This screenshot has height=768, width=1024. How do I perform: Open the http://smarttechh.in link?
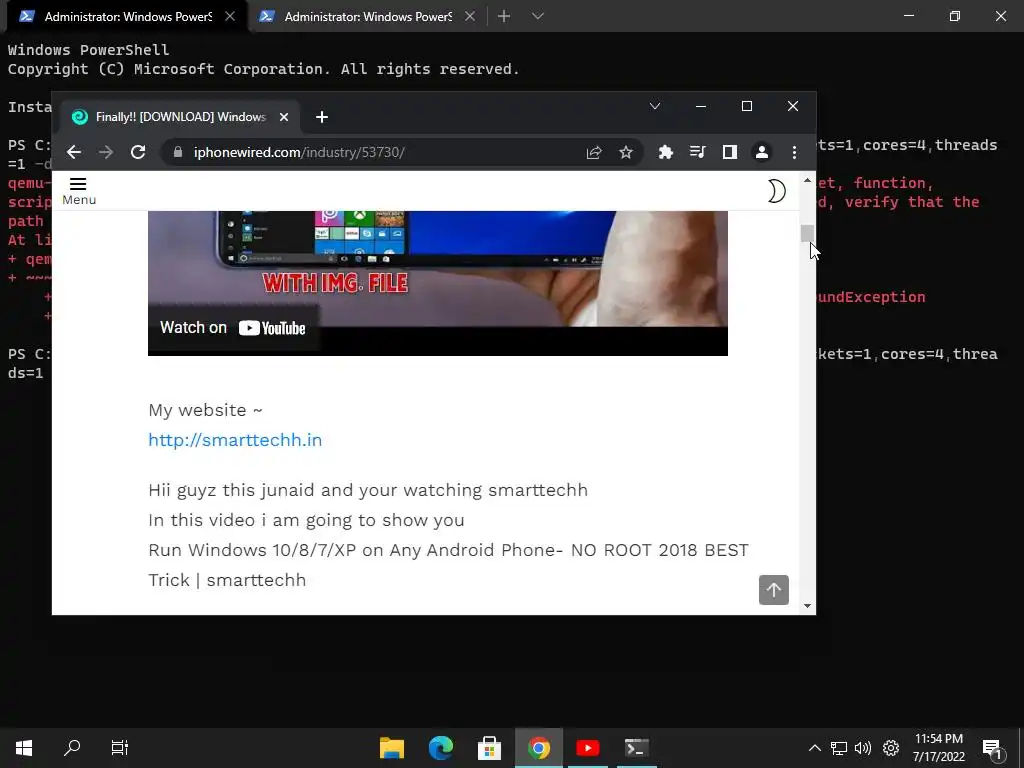click(x=235, y=440)
